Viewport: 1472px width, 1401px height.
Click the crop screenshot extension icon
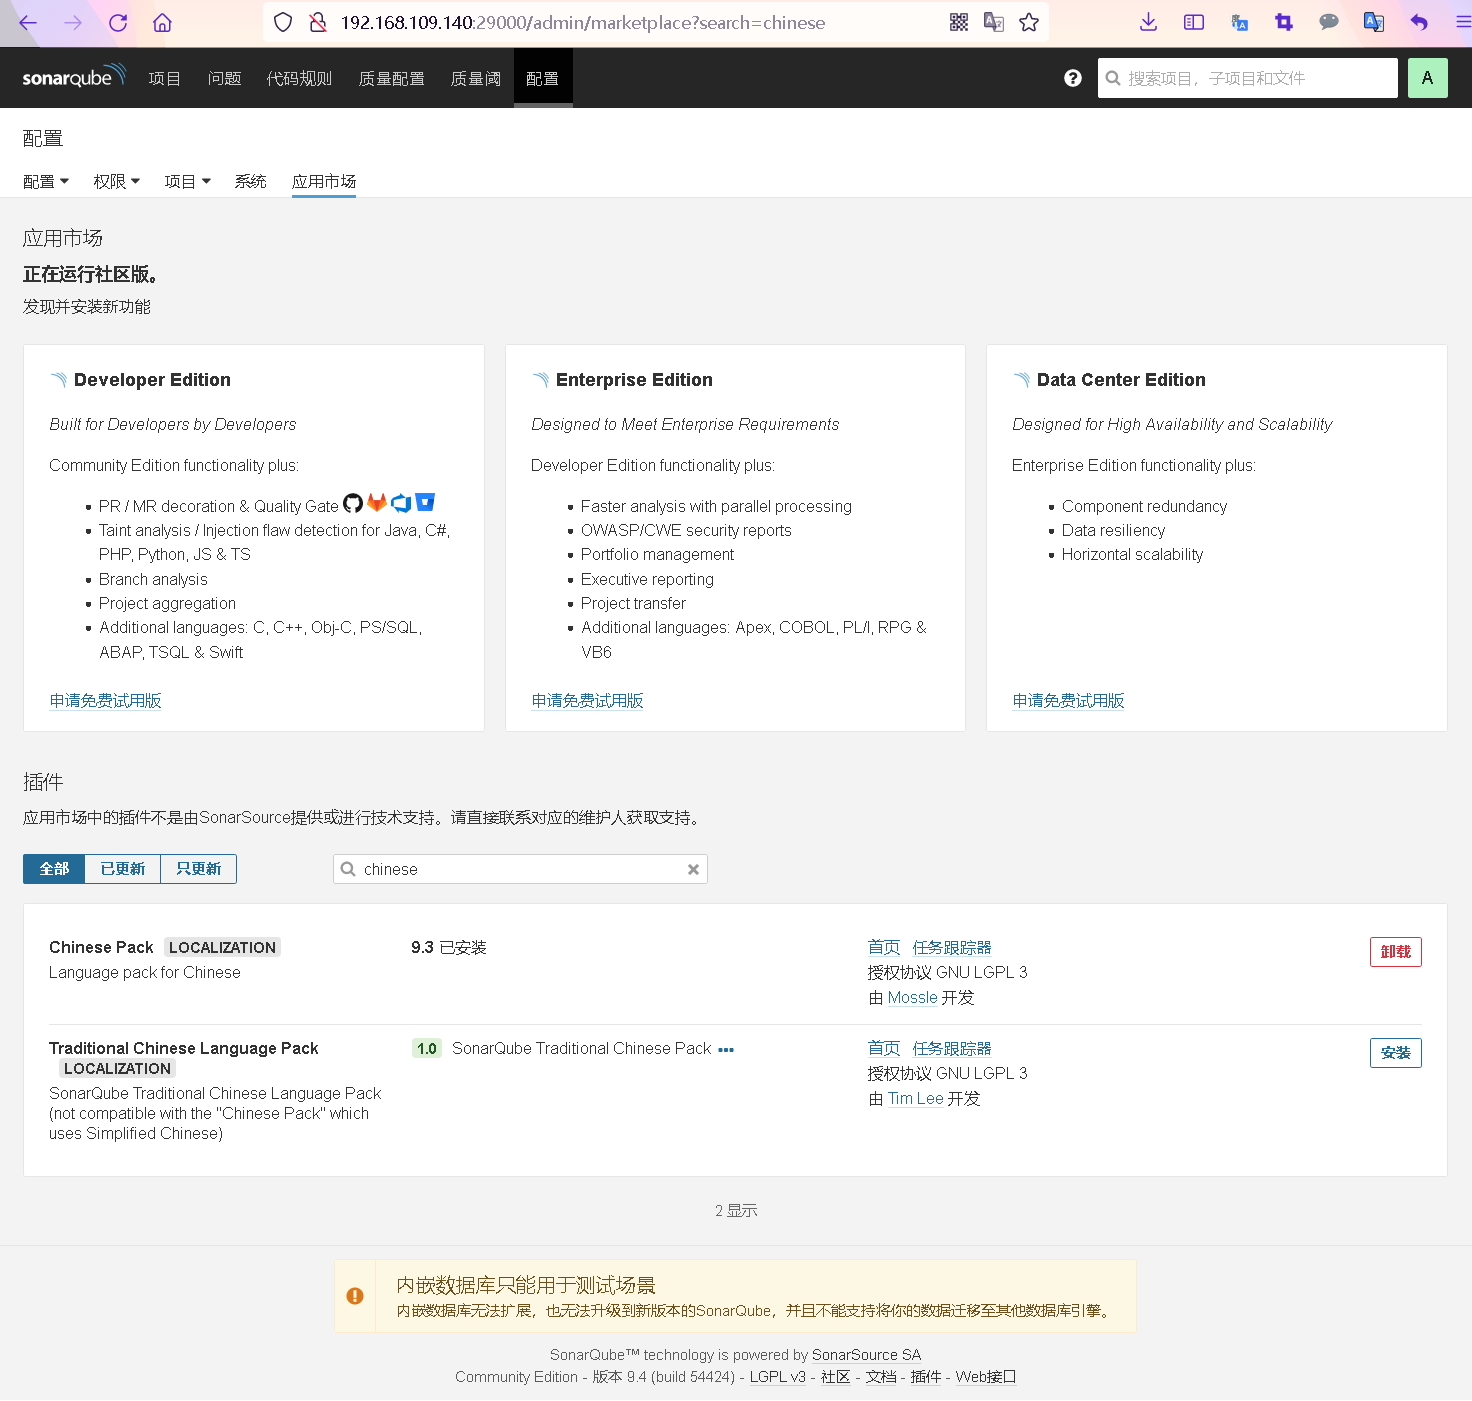(x=1284, y=22)
